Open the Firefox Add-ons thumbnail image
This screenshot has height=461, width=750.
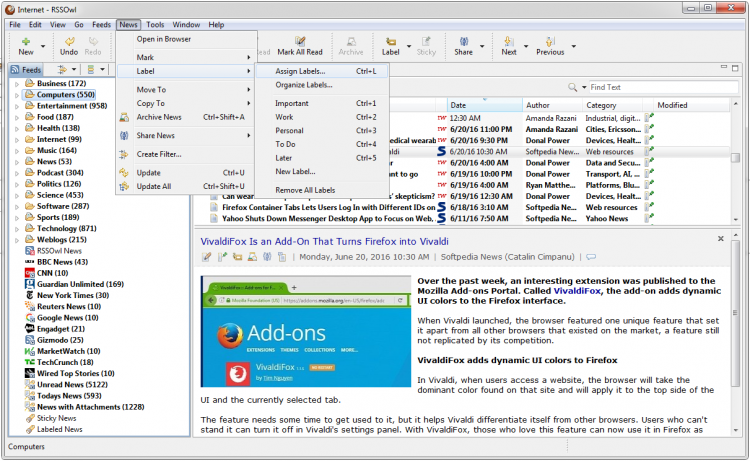[306, 331]
